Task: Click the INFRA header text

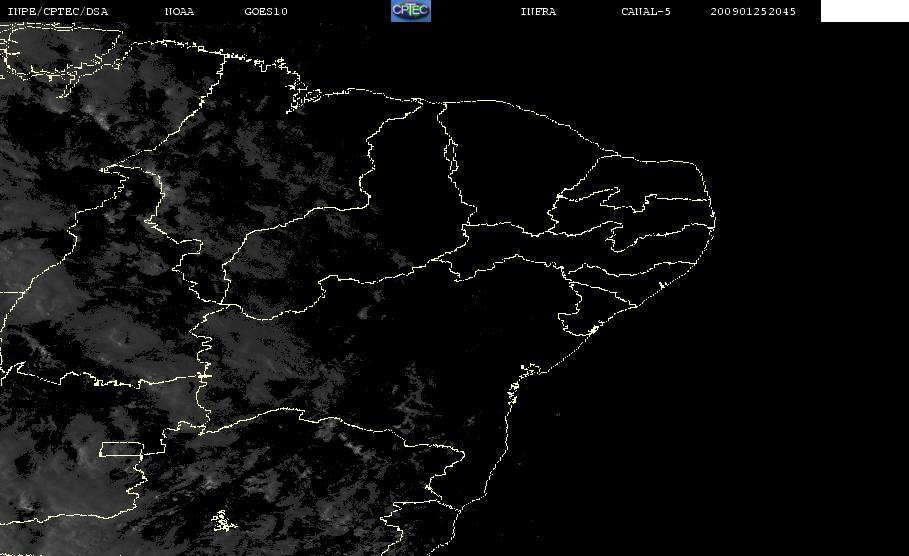Action: click(538, 12)
